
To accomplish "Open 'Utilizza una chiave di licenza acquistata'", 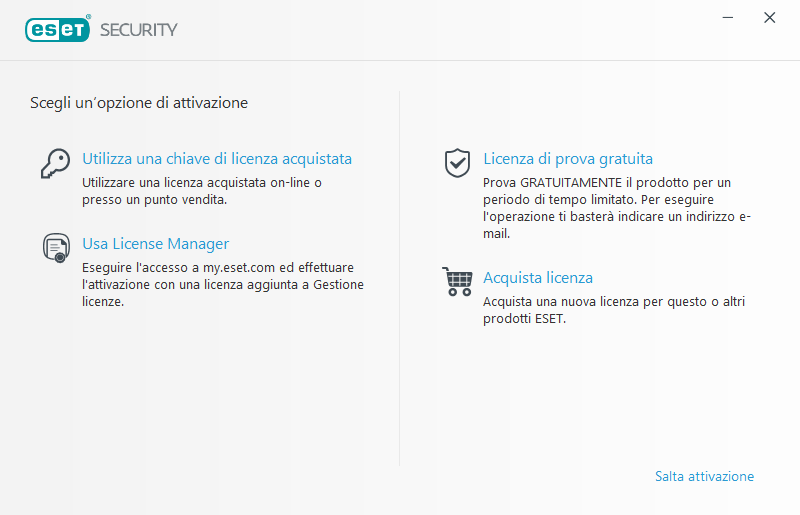I will point(217,159).
